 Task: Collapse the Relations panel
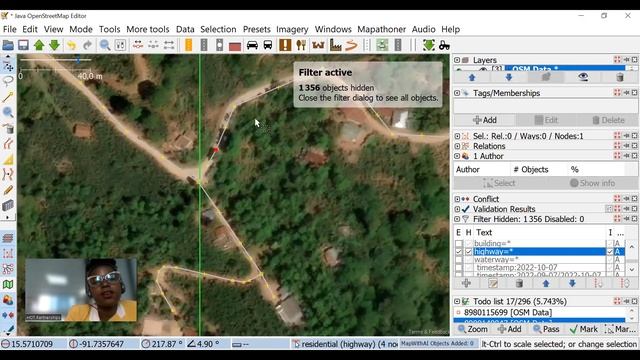[x=457, y=146]
